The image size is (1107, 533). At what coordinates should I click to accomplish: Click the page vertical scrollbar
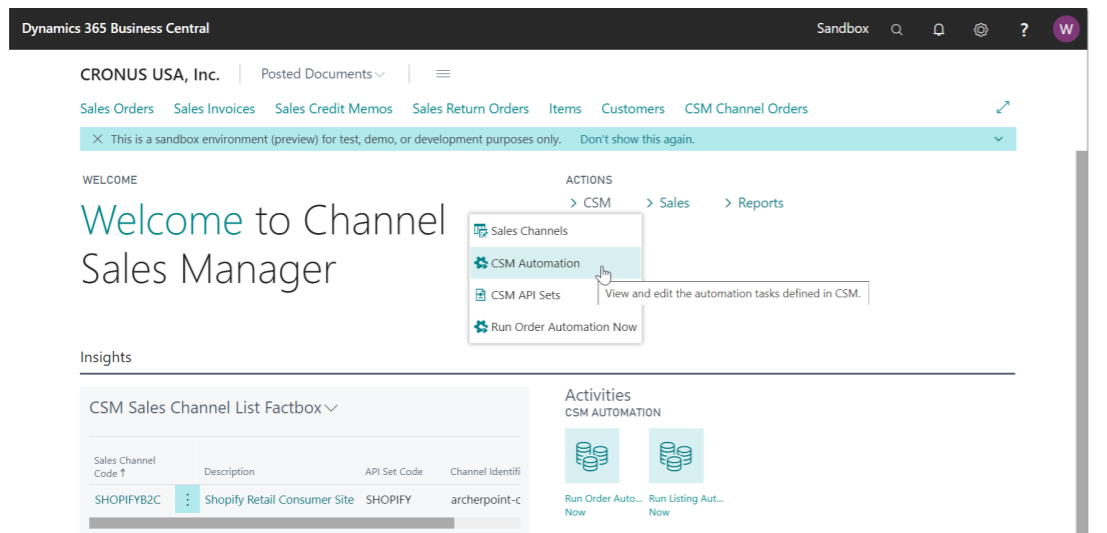coord(1081,341)
